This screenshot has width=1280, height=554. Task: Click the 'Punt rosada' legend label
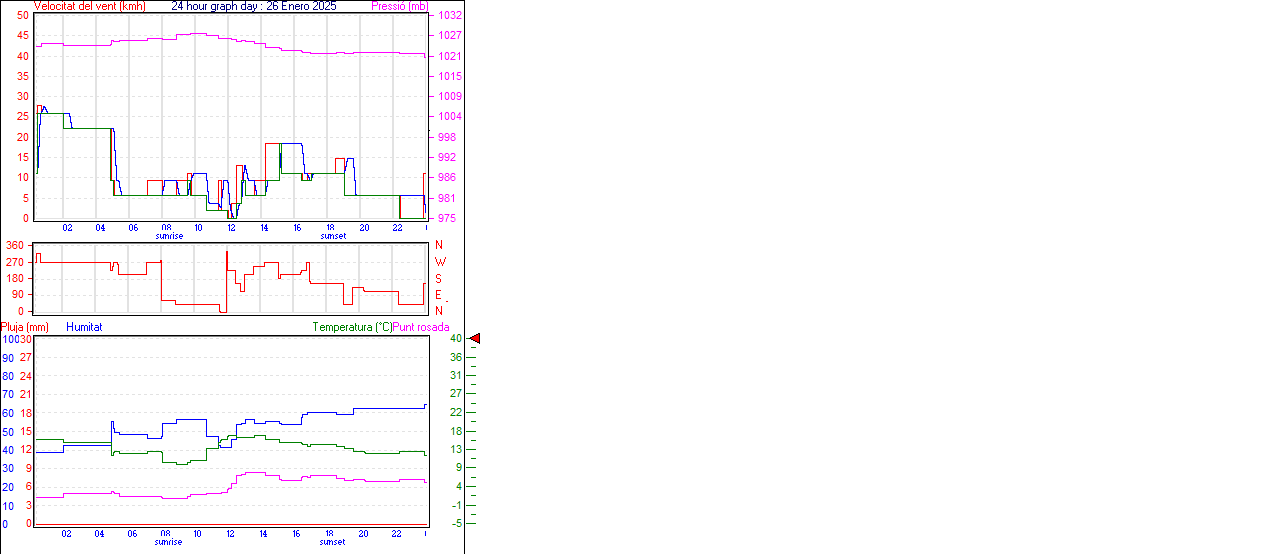tap(421, 327)
